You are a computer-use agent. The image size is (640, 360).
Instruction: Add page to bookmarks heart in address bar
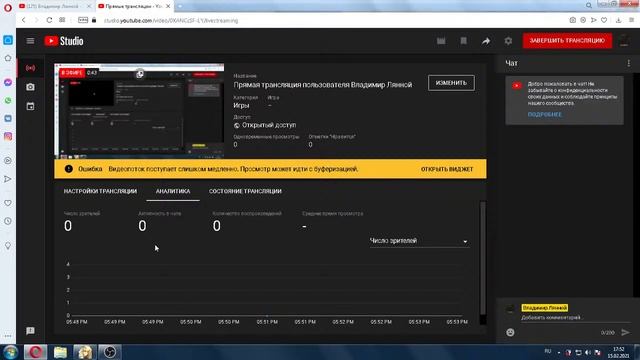(x=604, y=20)
